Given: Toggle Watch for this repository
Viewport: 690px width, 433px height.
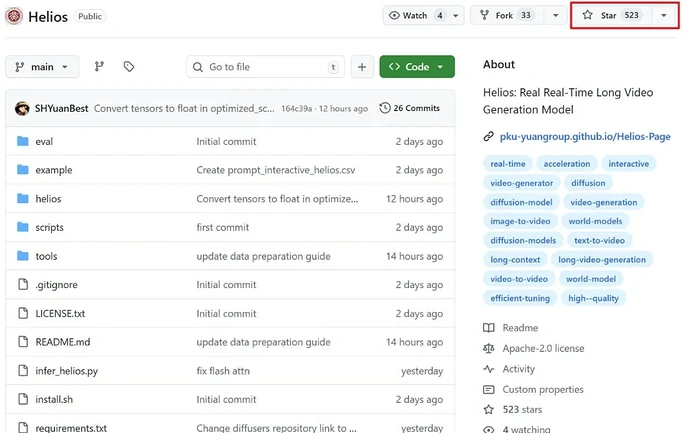Looking at the screenshot, I should [x=415, y=15].
